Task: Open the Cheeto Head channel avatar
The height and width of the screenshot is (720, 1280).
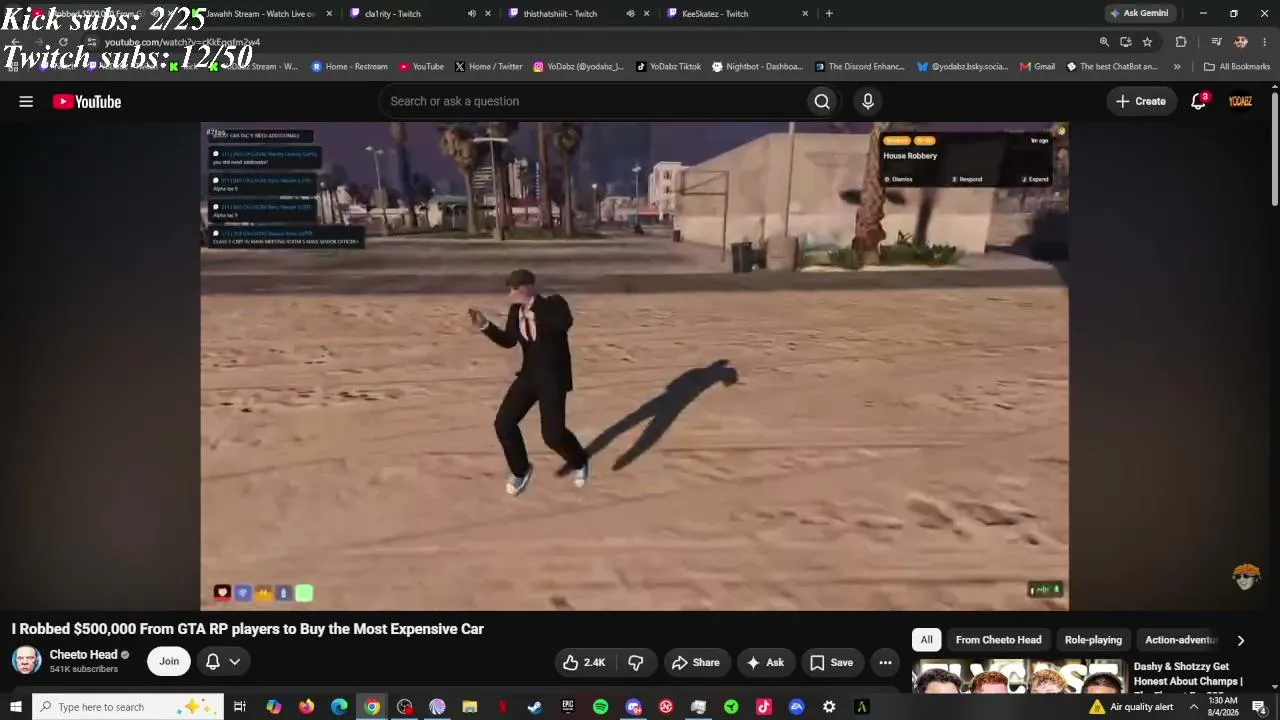Action: click(x=27, y=661)
